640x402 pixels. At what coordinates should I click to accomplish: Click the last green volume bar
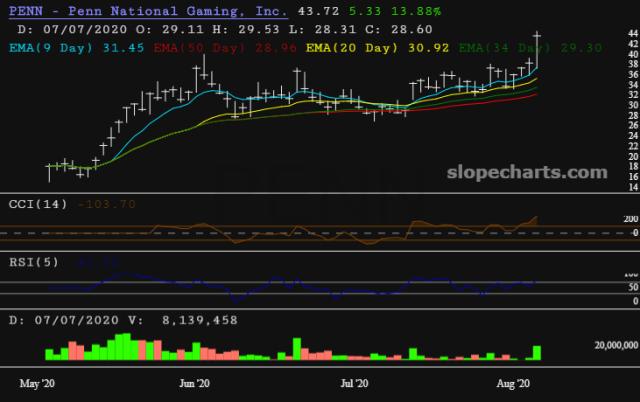point(538,353)
